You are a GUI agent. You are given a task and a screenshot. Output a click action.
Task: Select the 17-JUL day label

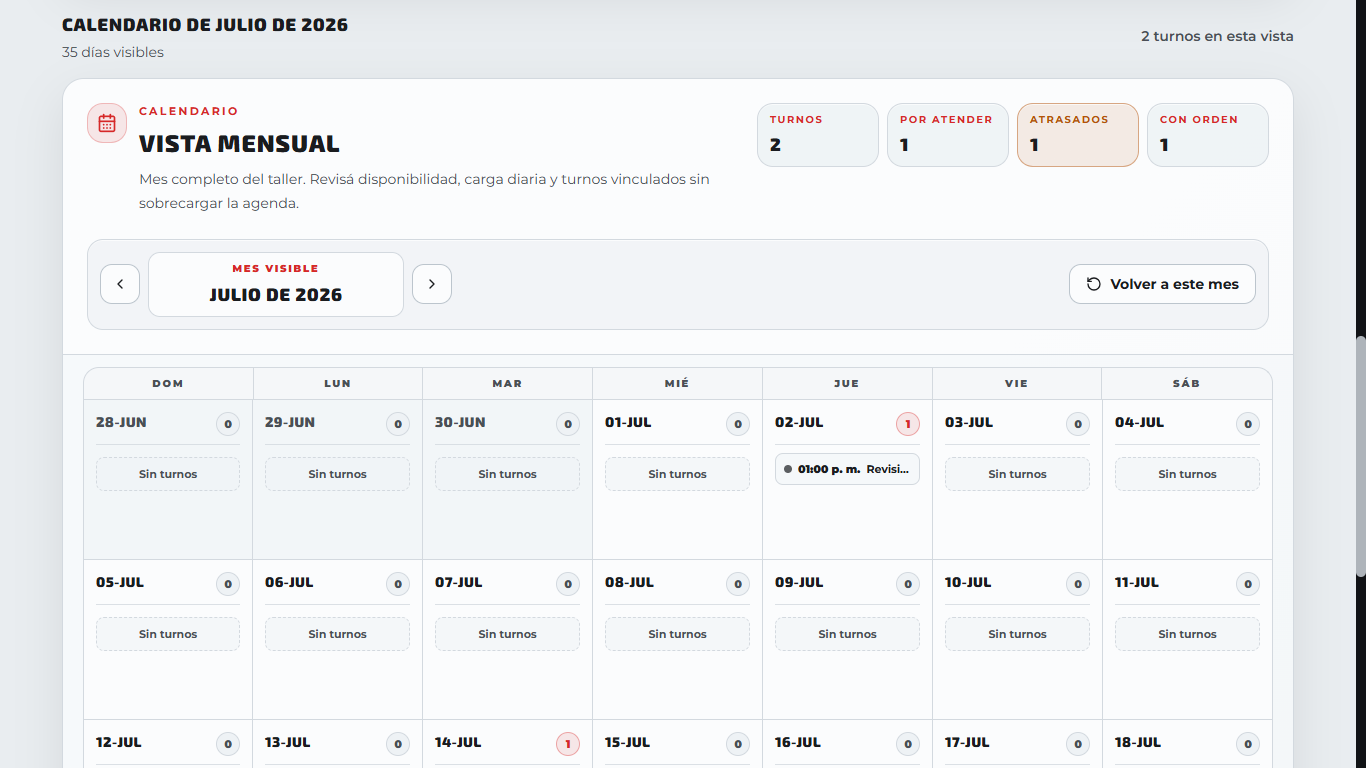click(x=967, y=742)
